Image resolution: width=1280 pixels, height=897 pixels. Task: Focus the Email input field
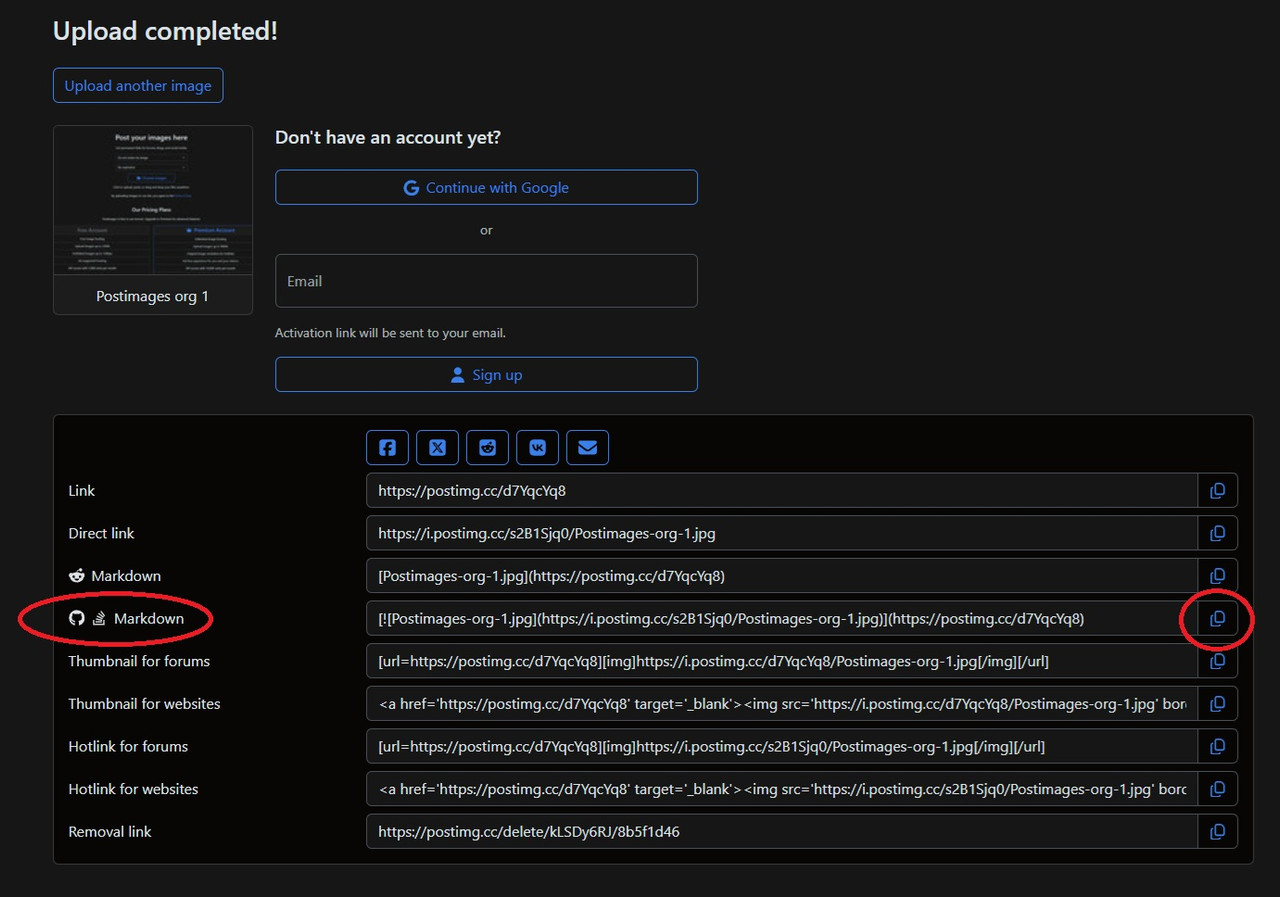[x=486, y=281]
